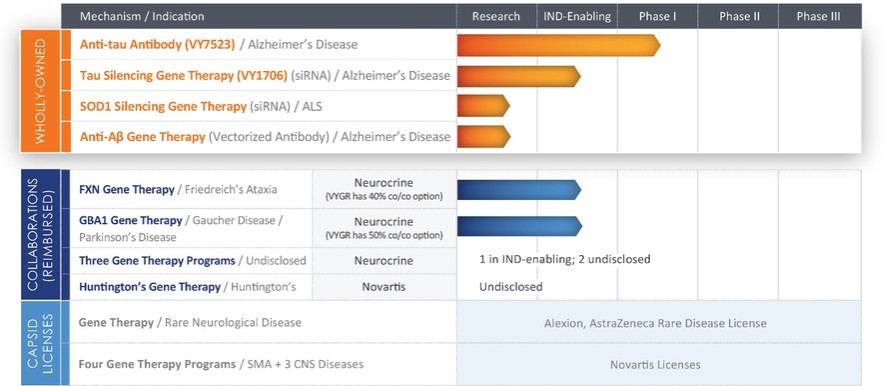Click the FXN Gene Therapy blue progress bar
892x386 pixels.
coord(519,190)
